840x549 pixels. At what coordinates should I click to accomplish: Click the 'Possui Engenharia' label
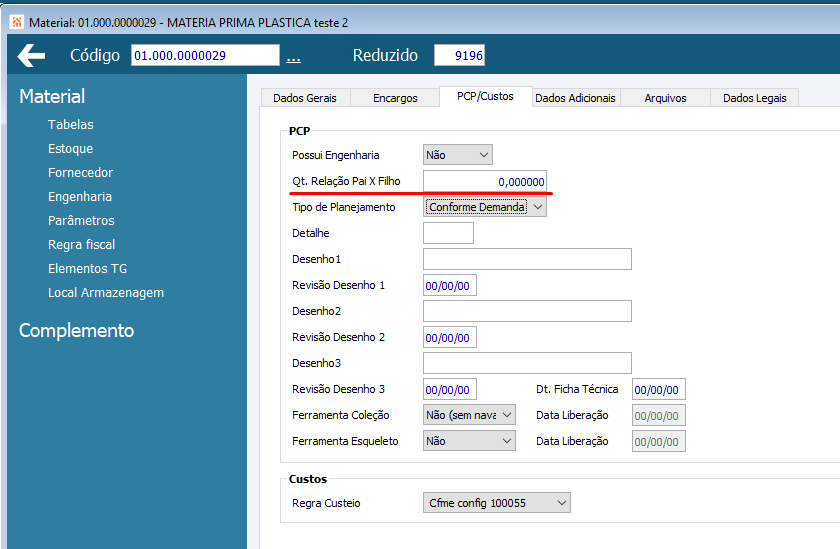click(335, 155)
